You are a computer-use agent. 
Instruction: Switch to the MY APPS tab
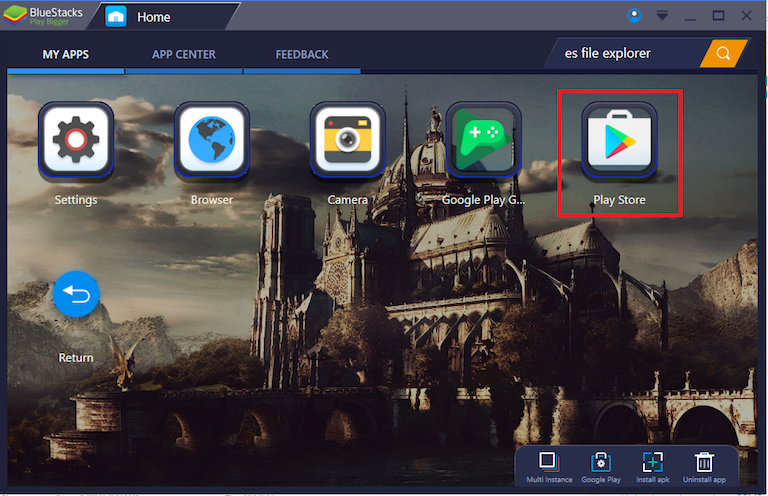point(66,54)
